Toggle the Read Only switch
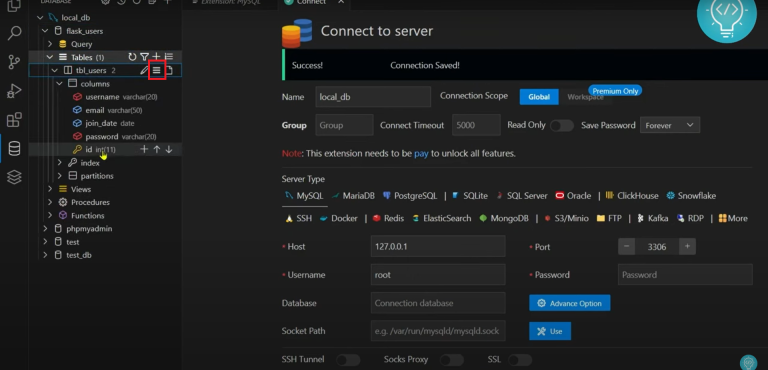The image size is (768, 370). 561,125
